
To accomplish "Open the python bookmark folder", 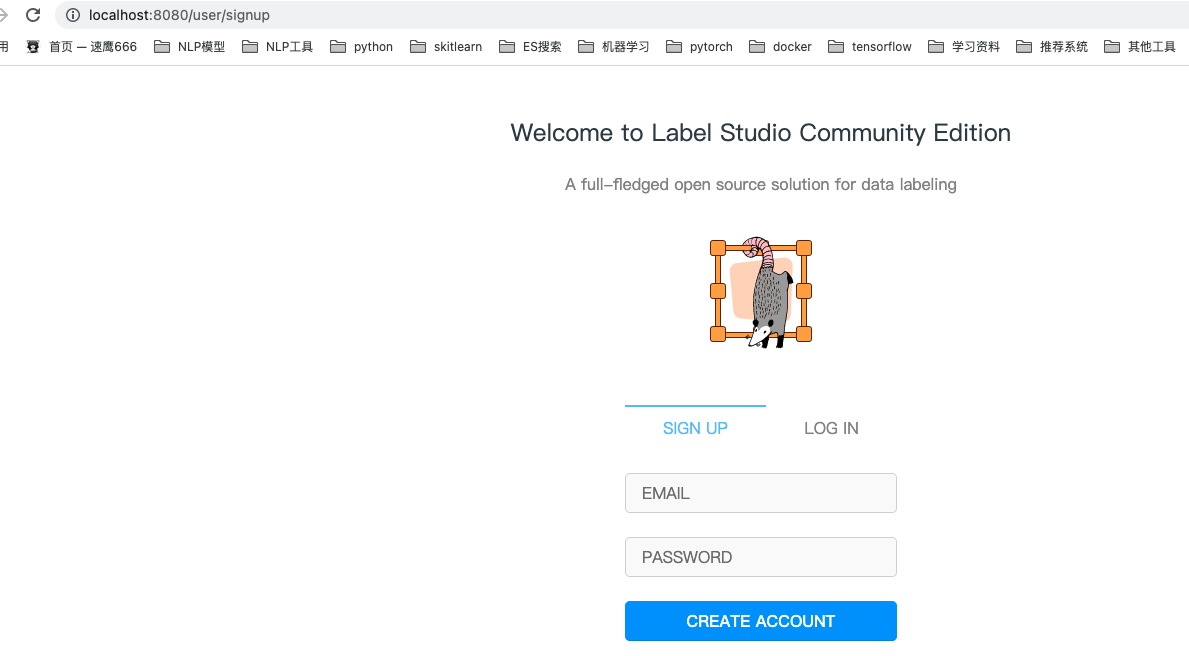I will pos(362,47).
